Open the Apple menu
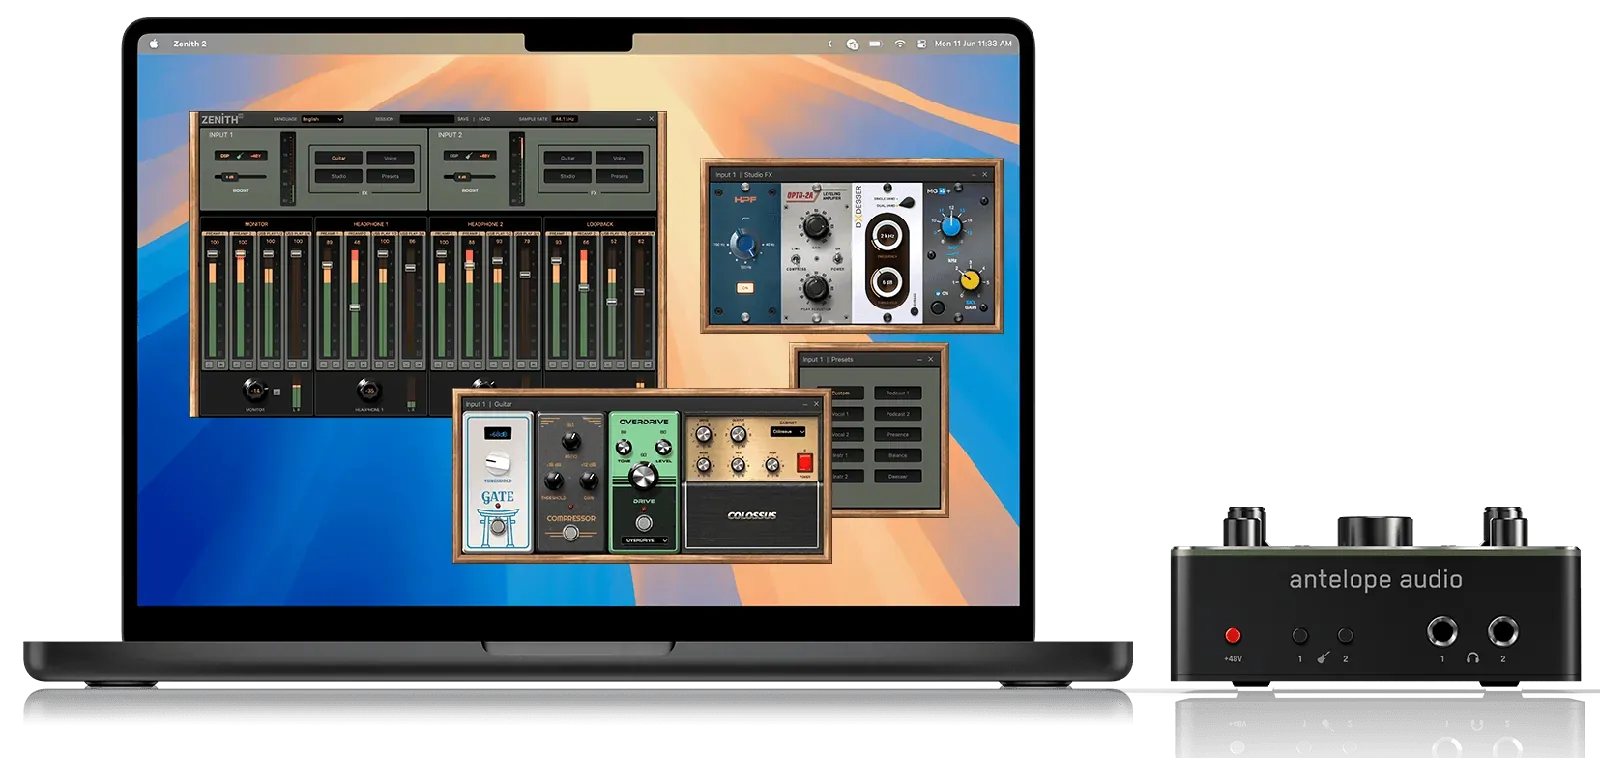This screenshot has height=758, width=1600. [154, 43]
